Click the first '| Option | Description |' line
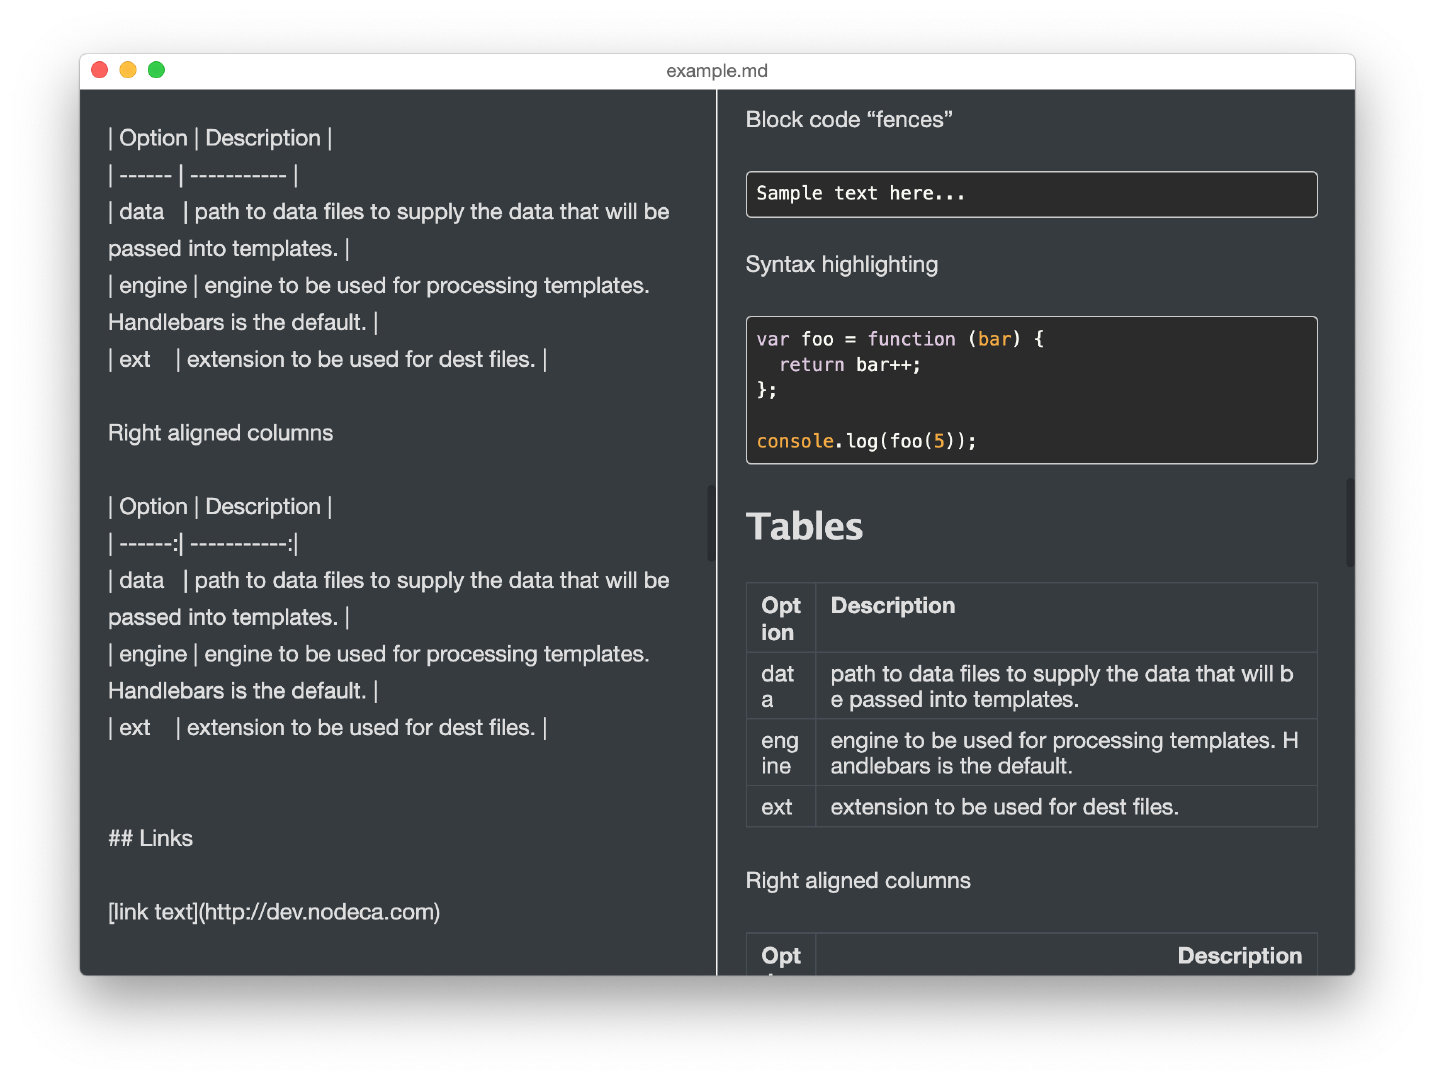 [x=220, y=138]
